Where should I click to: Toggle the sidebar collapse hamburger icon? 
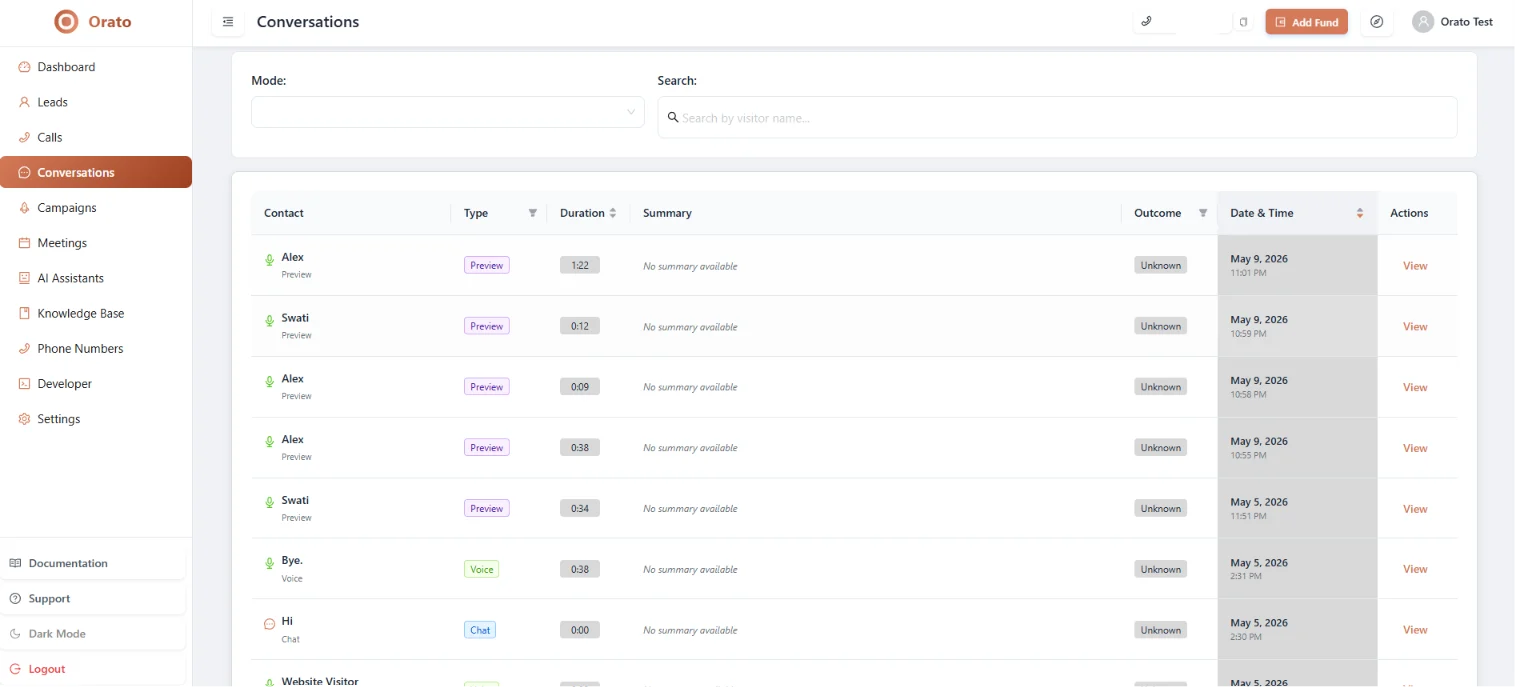tap(228, 22)
